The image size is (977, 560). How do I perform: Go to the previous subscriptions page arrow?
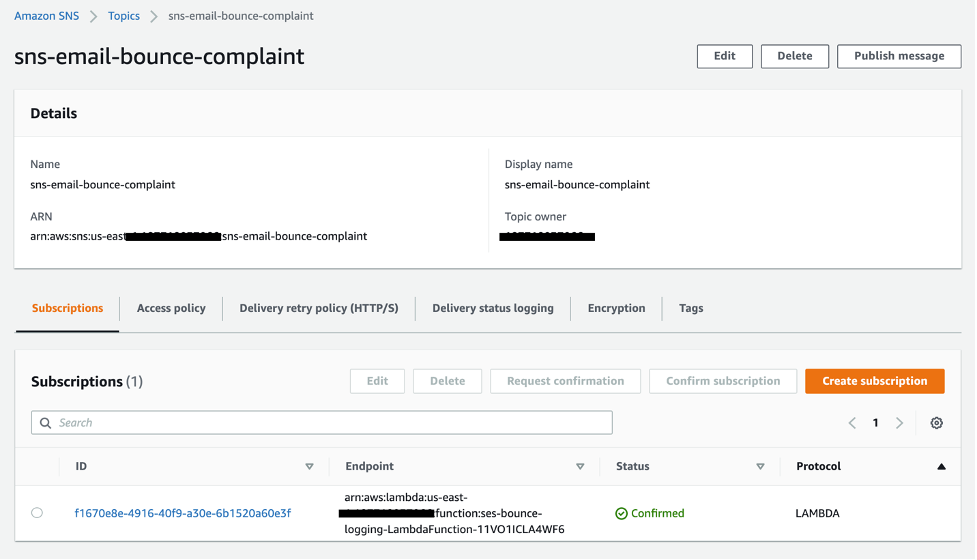pos(852,423)
